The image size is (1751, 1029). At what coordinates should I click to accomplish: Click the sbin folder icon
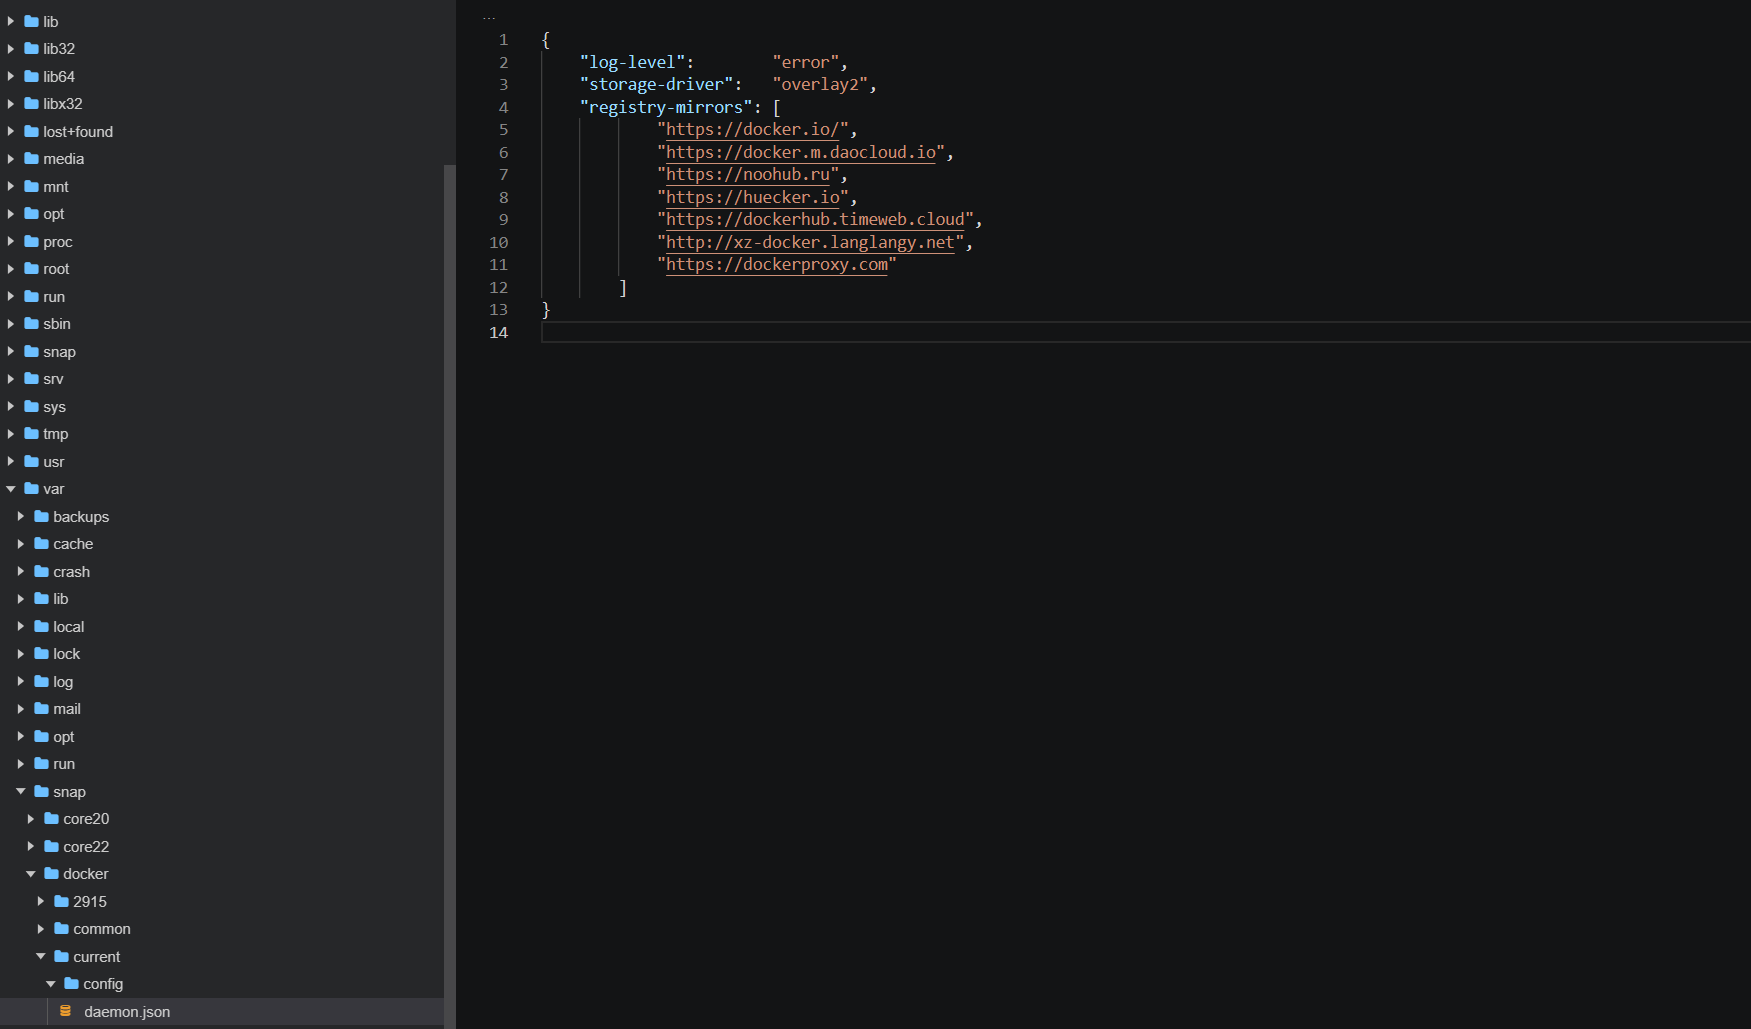[31, 323]
